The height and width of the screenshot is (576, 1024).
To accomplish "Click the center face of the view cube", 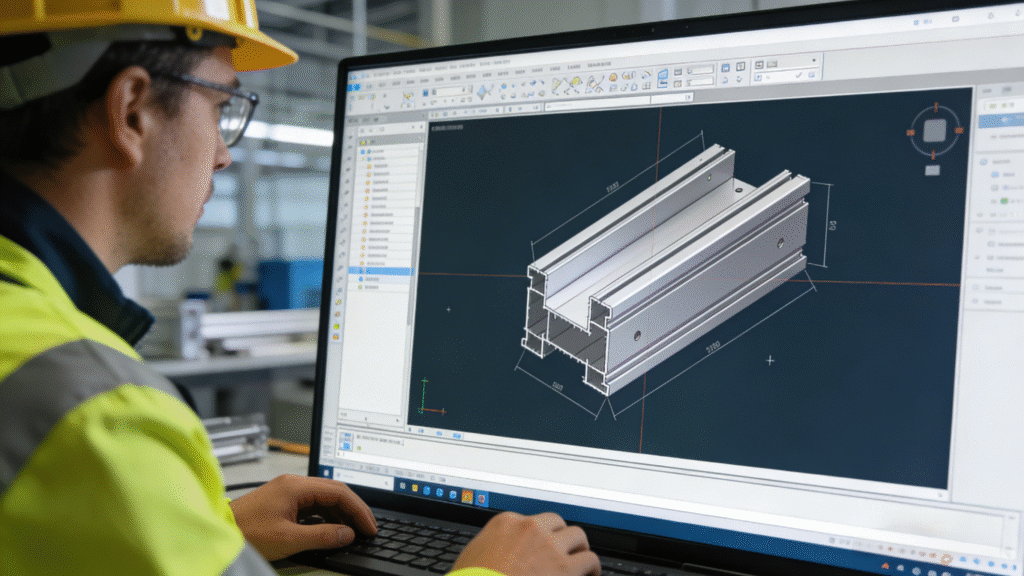I will click(x=934, y=130).
